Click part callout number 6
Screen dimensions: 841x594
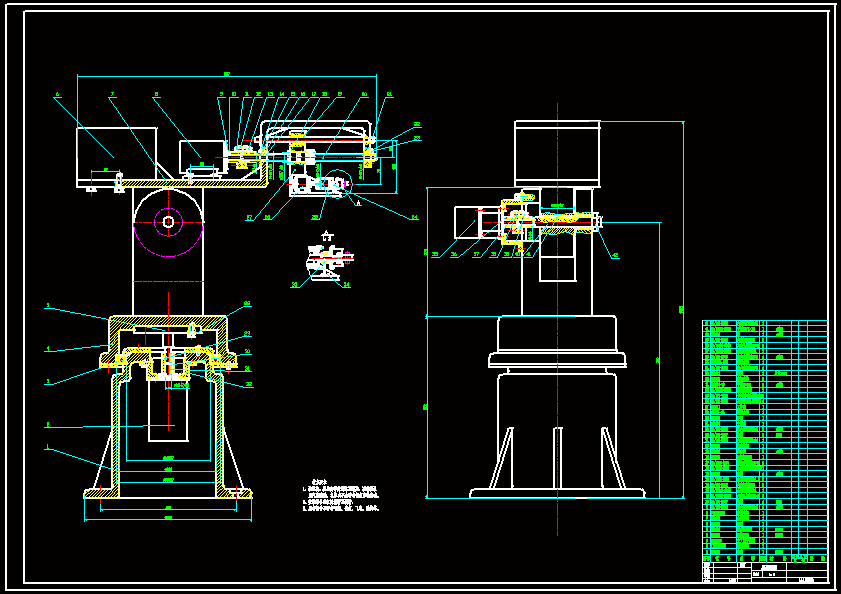point(57,94)
